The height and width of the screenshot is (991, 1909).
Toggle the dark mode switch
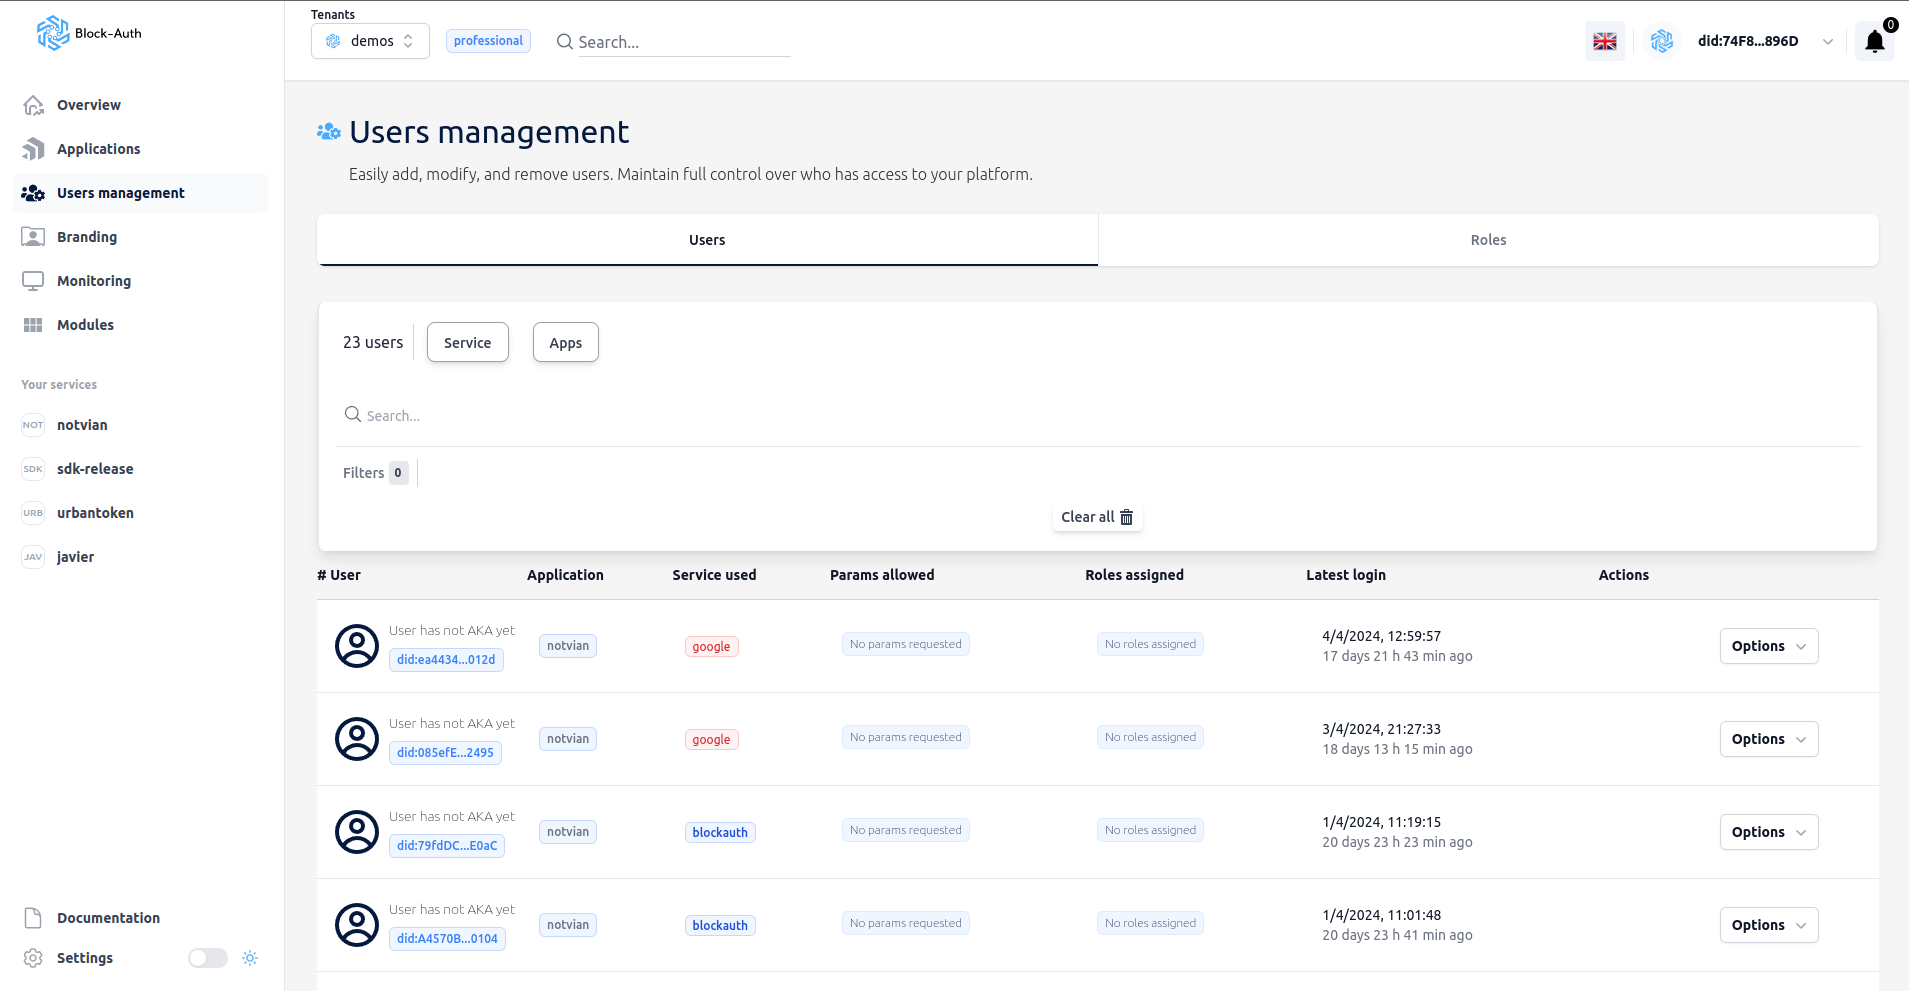(208, 958)
